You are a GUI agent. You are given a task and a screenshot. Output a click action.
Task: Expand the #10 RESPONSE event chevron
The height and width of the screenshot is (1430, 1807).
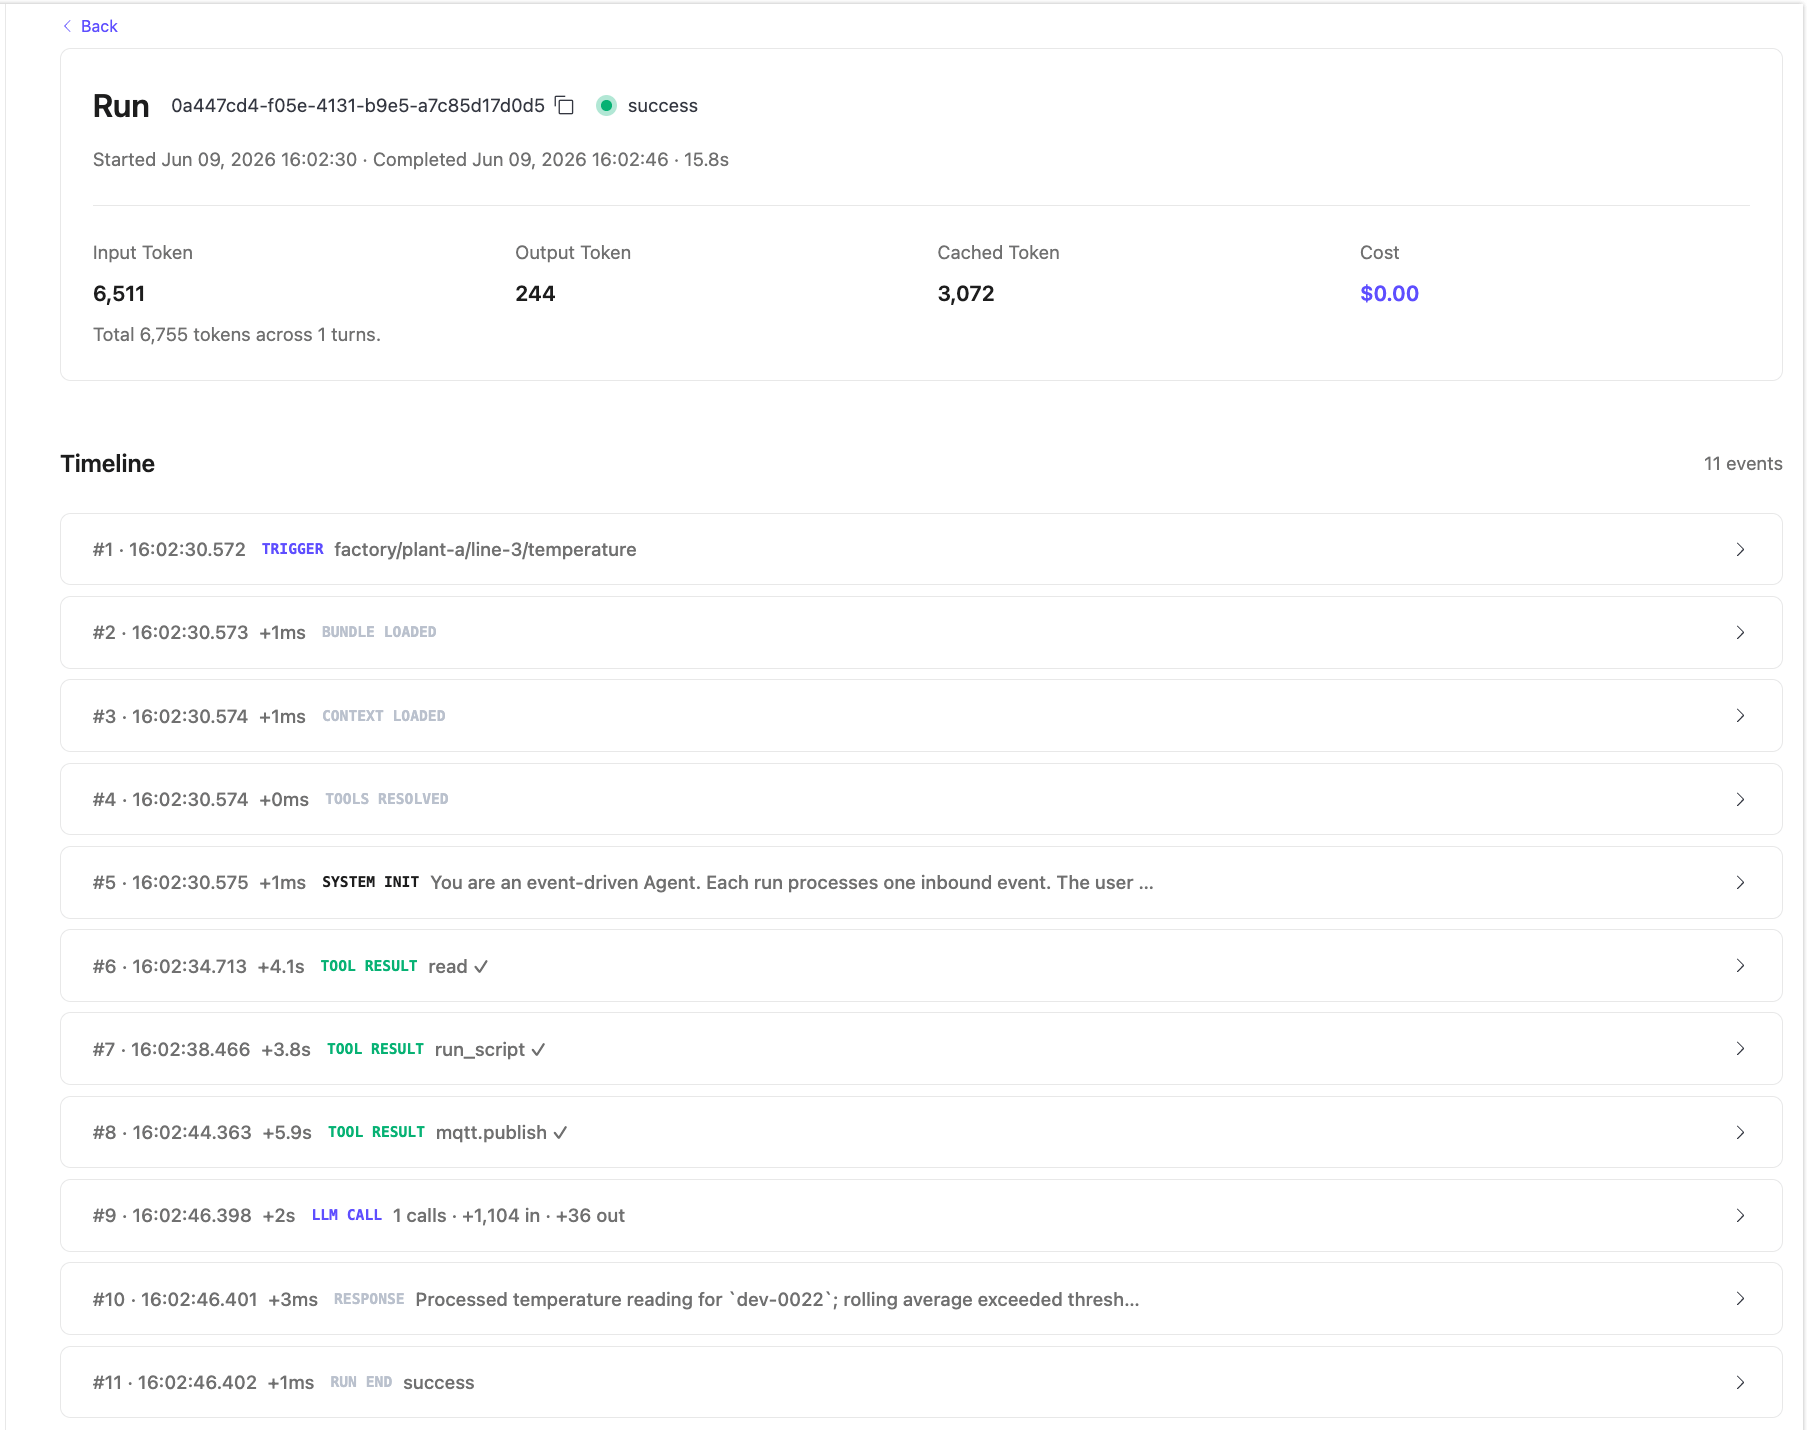click(1740, 1298)
